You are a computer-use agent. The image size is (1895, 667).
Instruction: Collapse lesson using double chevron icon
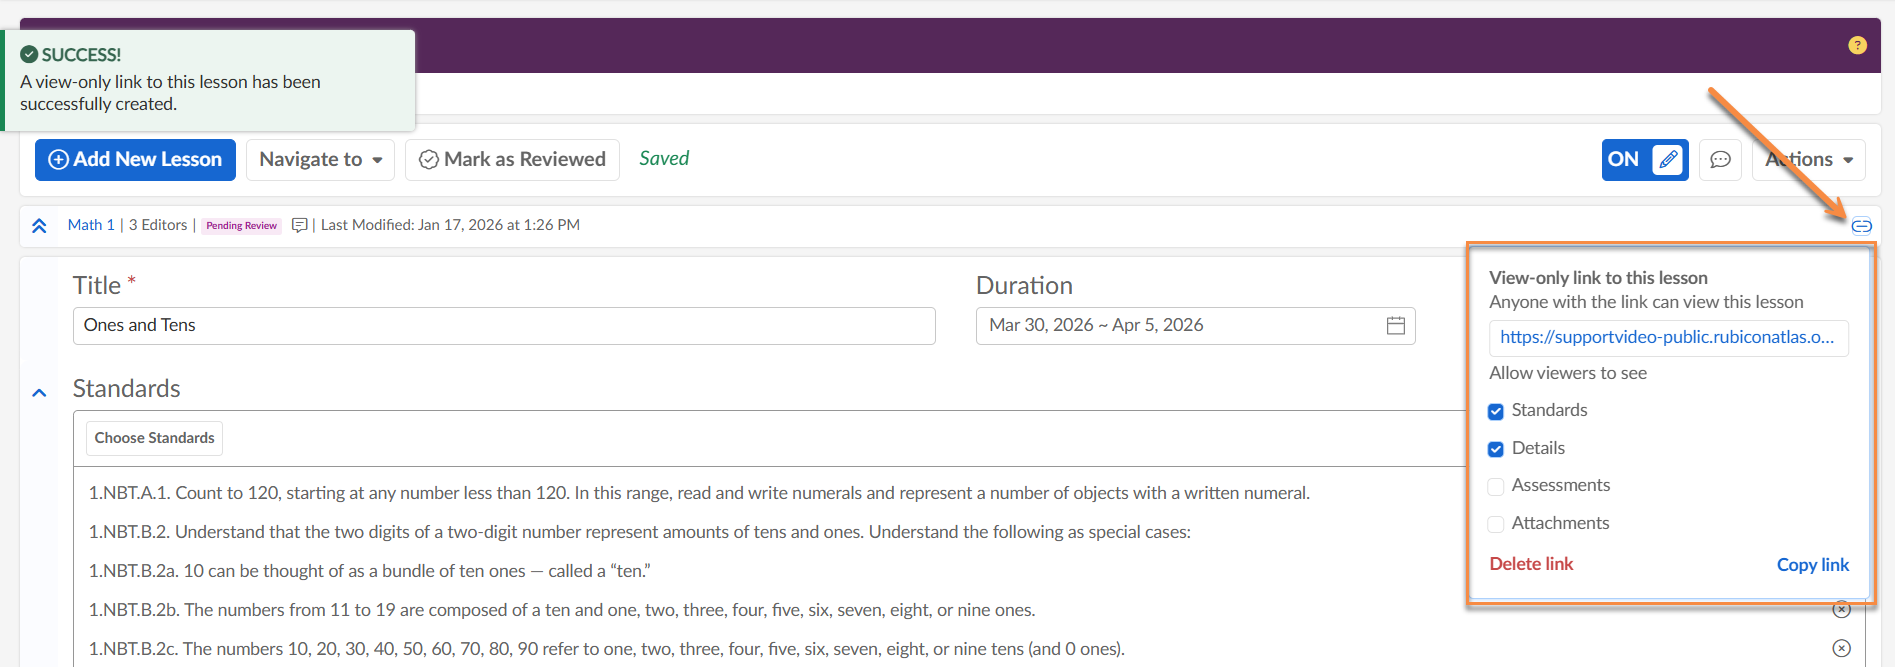tap(39, 226)
